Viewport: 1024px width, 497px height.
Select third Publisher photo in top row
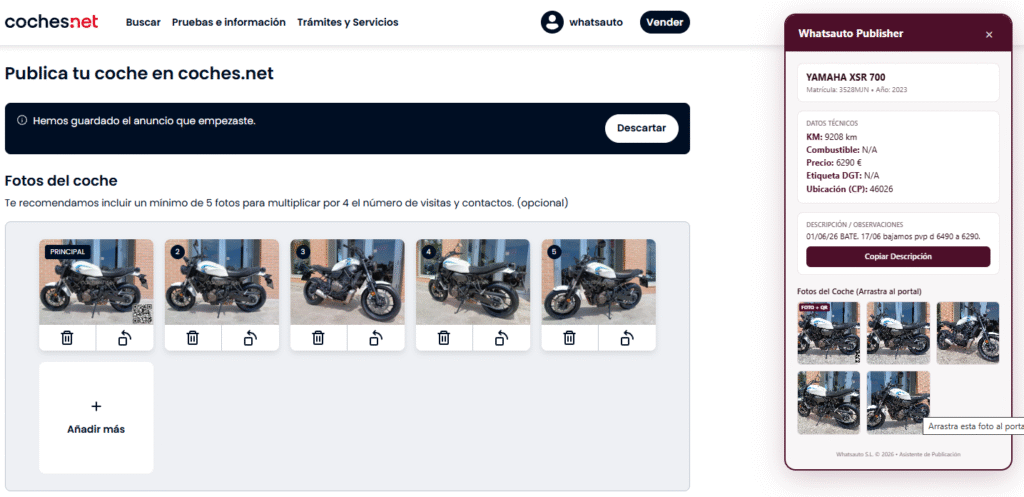click(967, 333)
